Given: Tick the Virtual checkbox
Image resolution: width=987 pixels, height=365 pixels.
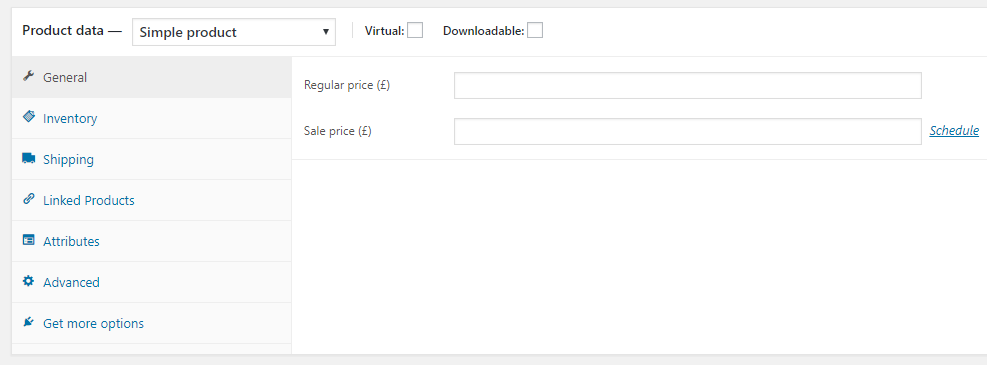Looking at the screenshot, I should pyautogui.click(x=415, y=30).
